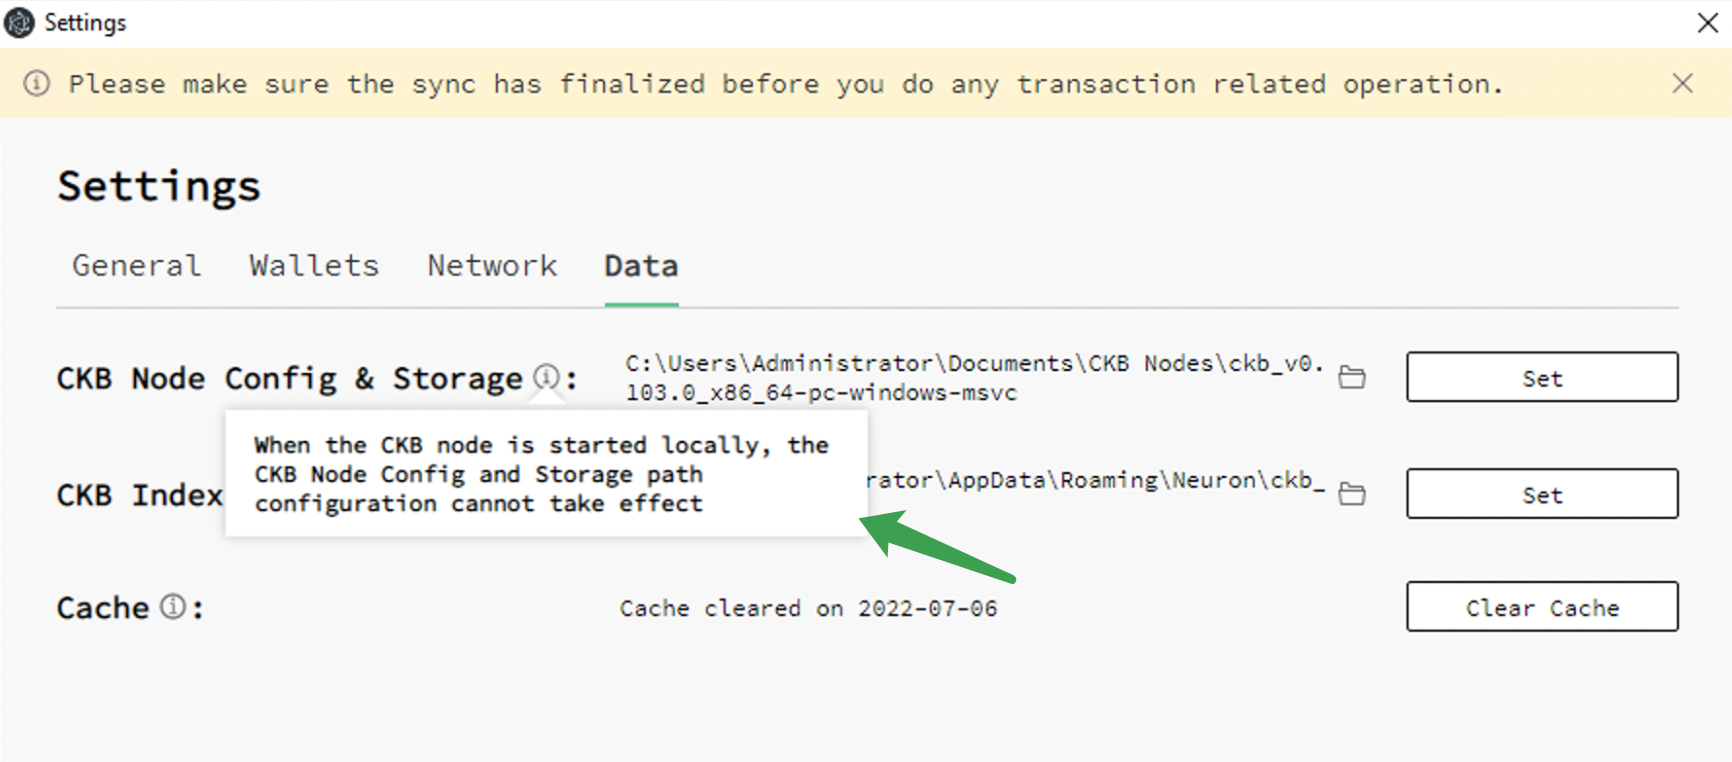Close the Settings window
This screenshot has height=762, width=1732.
click(x=1708, y=23)
